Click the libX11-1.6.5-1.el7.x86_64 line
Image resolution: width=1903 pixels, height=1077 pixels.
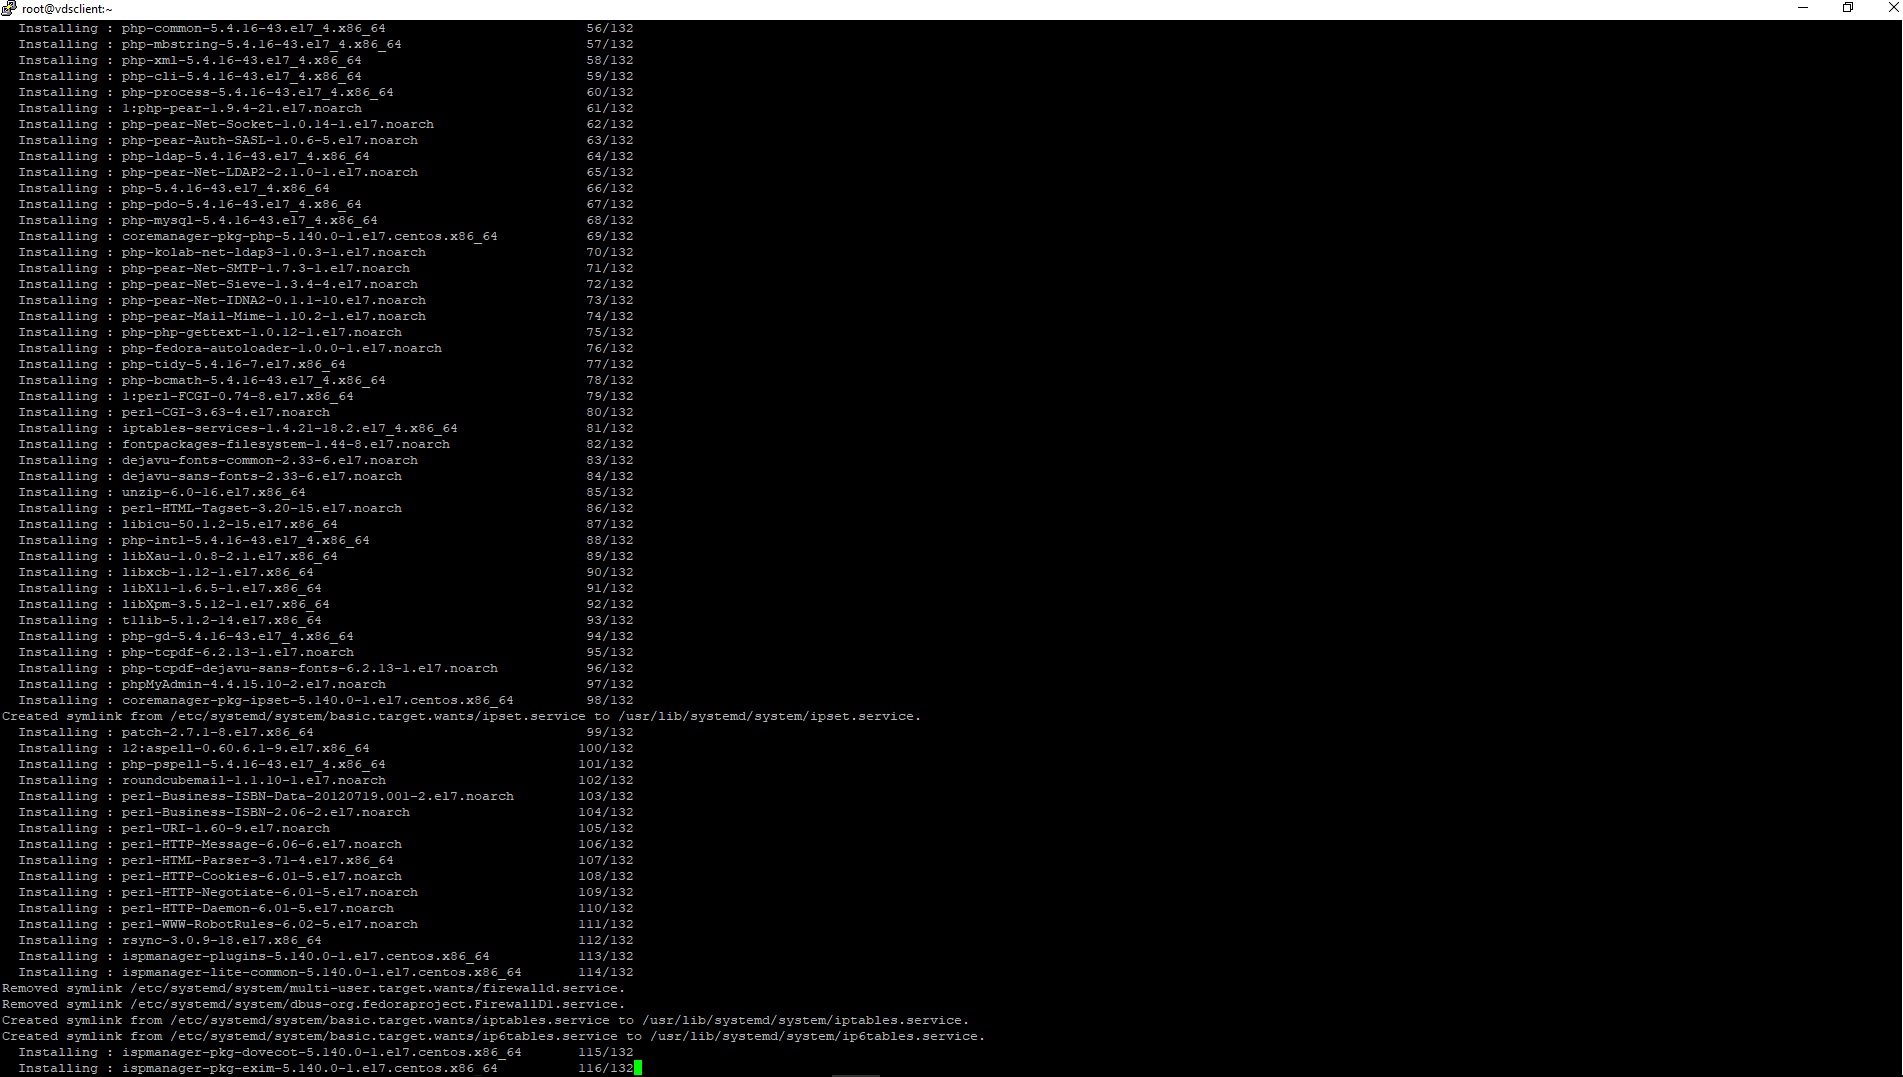326,588
